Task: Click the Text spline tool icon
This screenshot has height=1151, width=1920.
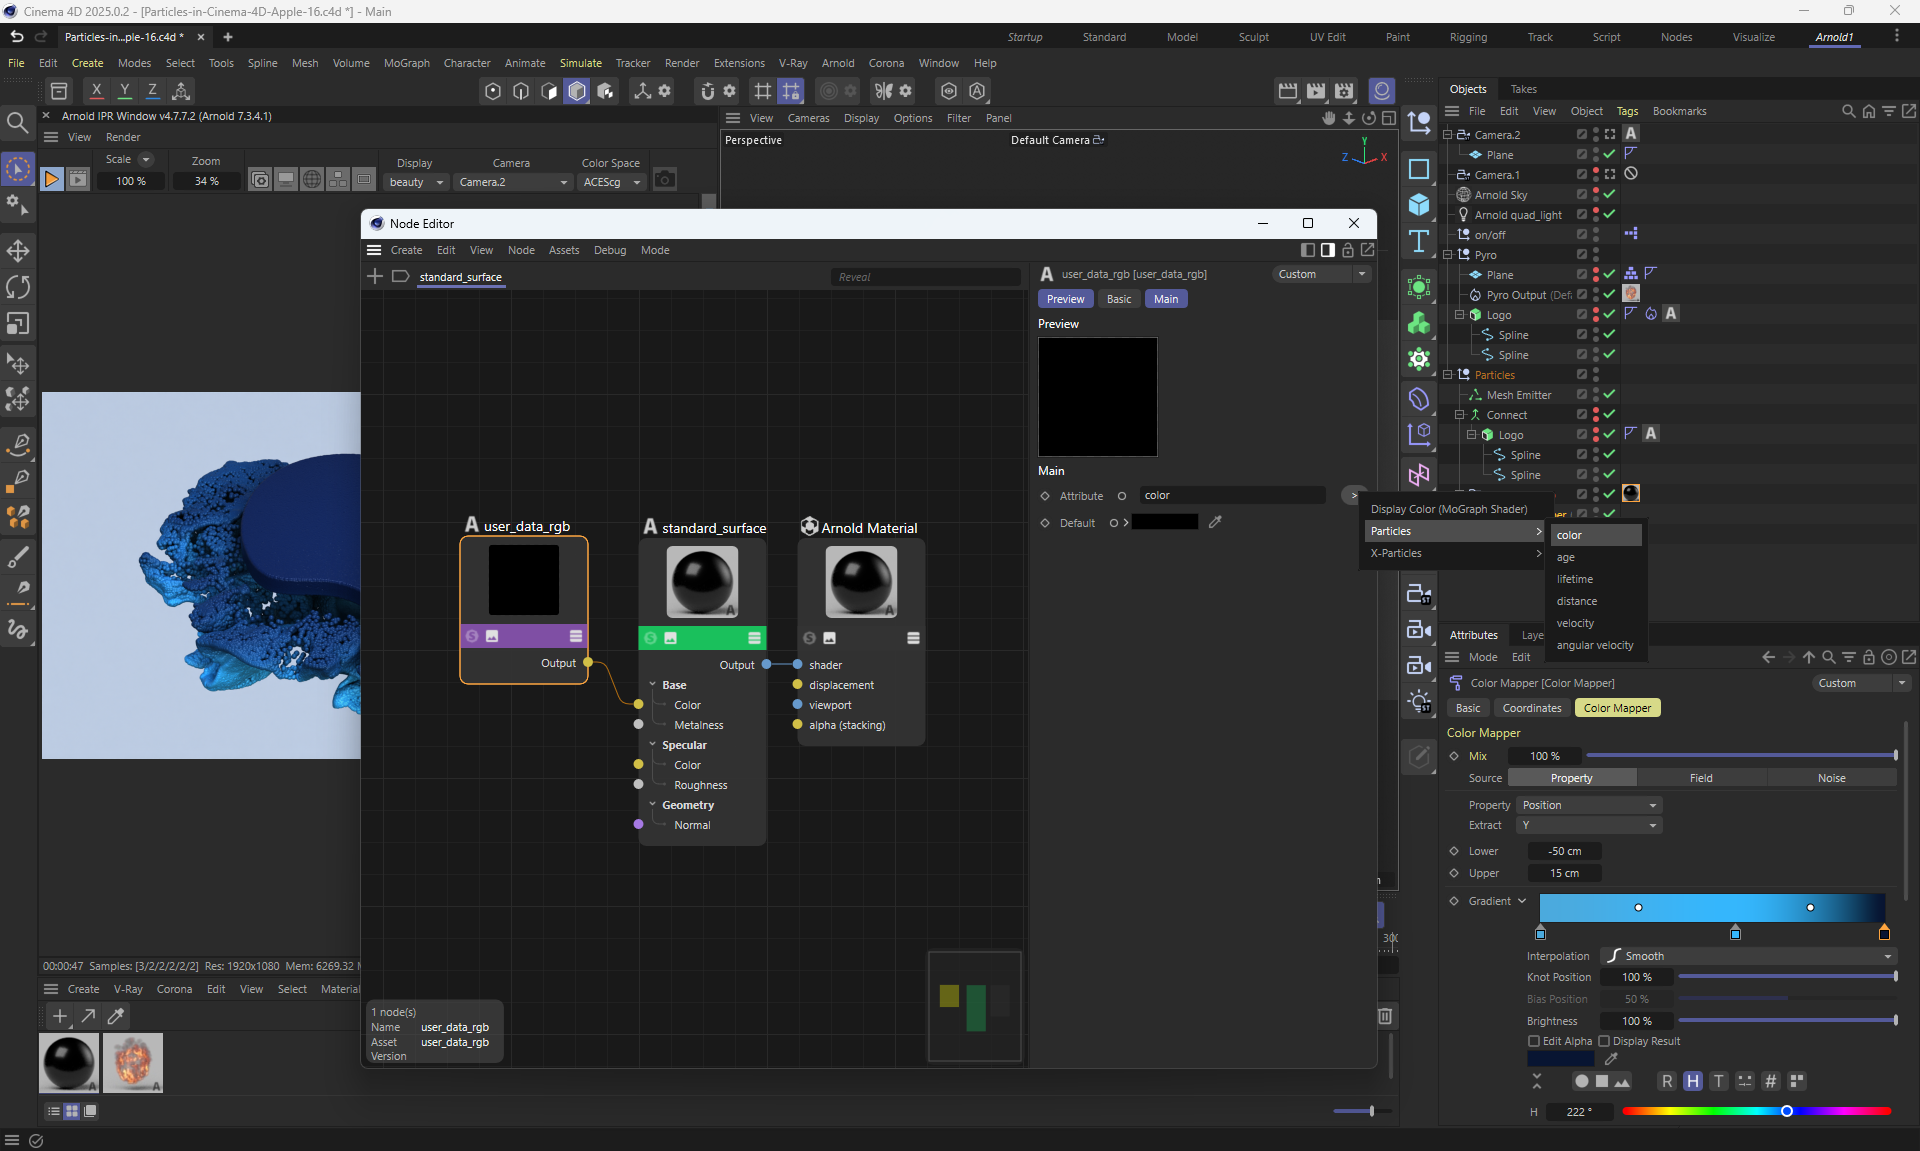Action: click(x=1418, y=241)
